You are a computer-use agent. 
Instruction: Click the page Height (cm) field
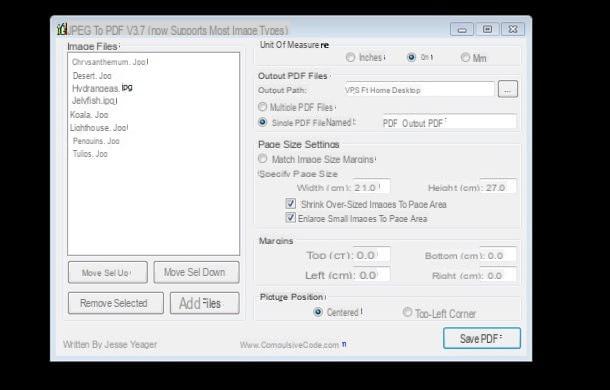point(498,187)
